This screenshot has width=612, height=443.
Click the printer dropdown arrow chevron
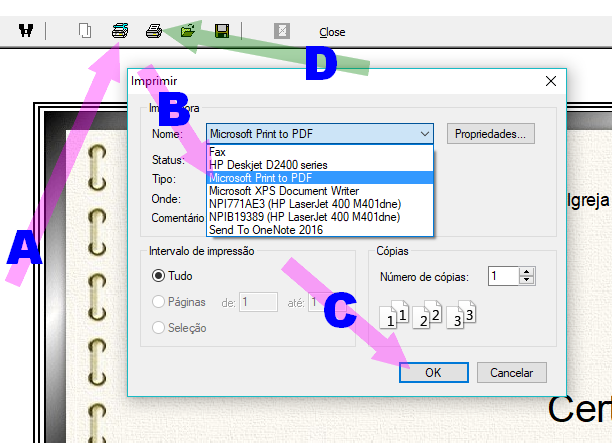[425, 134]
